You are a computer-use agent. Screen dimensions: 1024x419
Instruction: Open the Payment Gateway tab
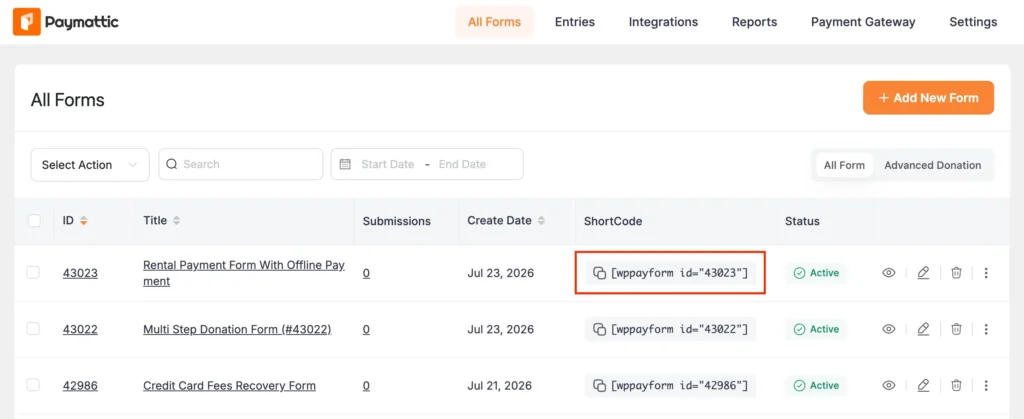point(863,22)
